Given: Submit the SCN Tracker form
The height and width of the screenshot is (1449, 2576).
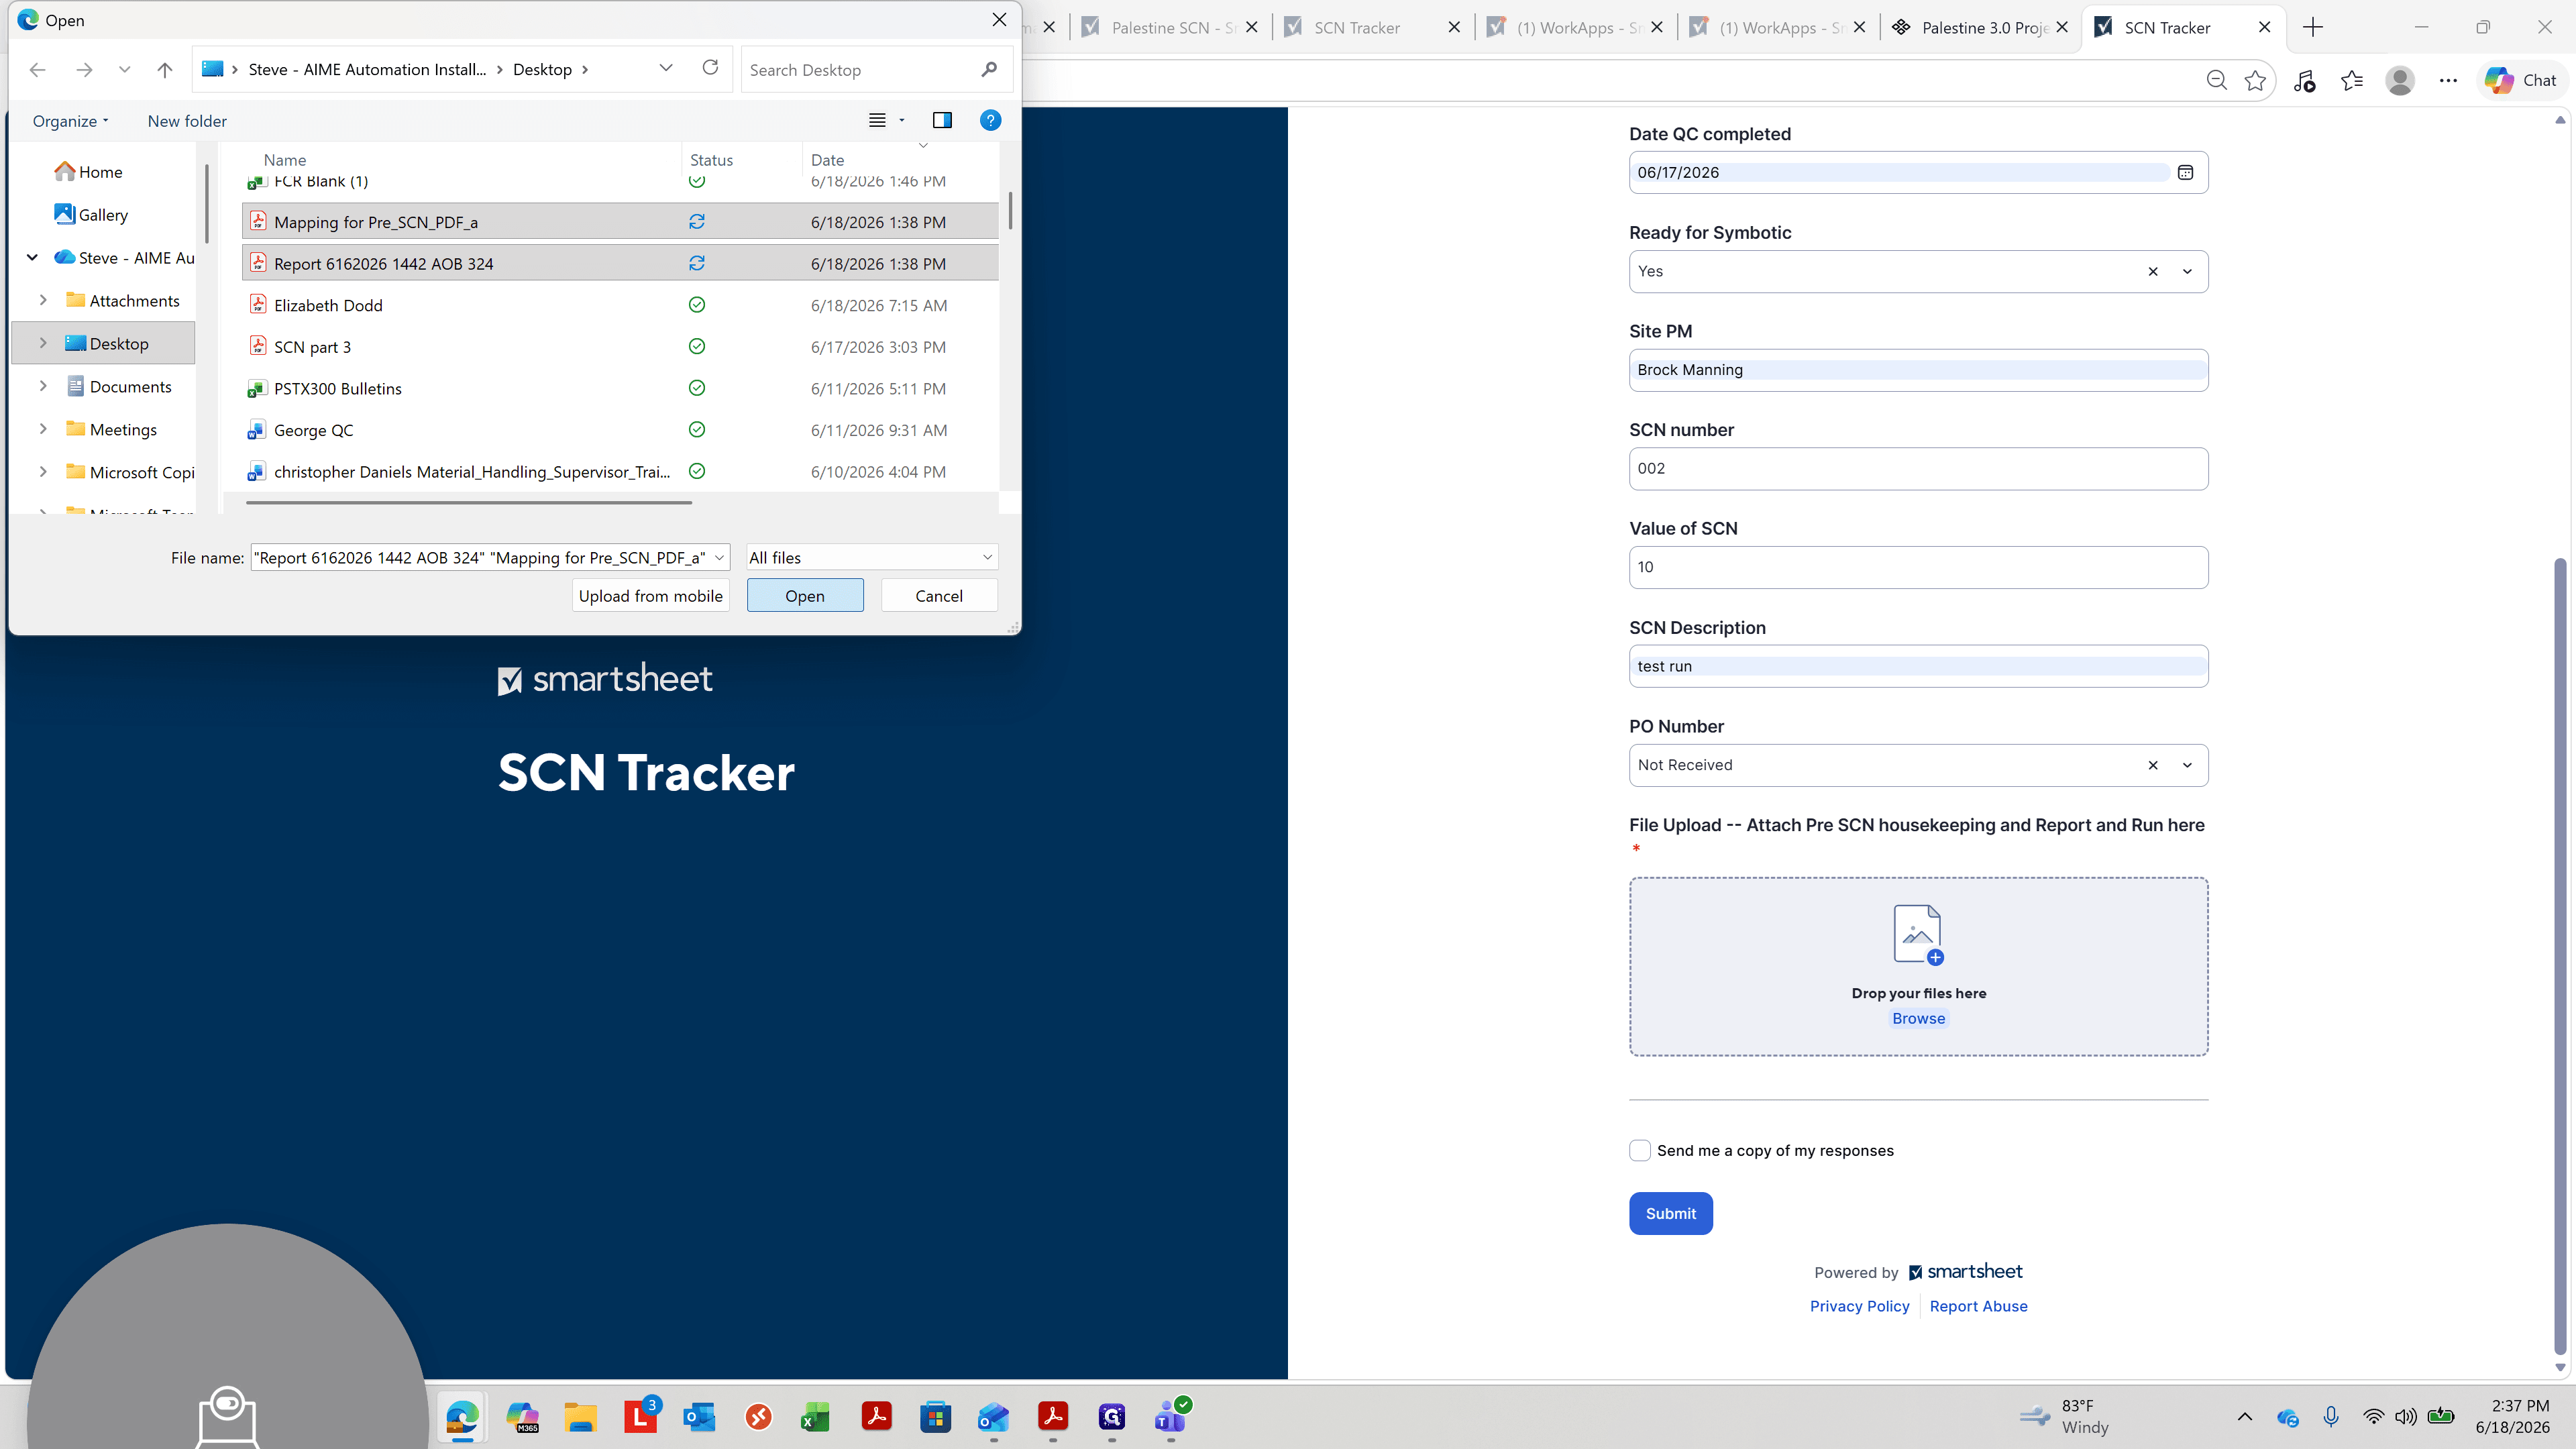Looking at the screenshot, I should (x=1670, y=1213).
